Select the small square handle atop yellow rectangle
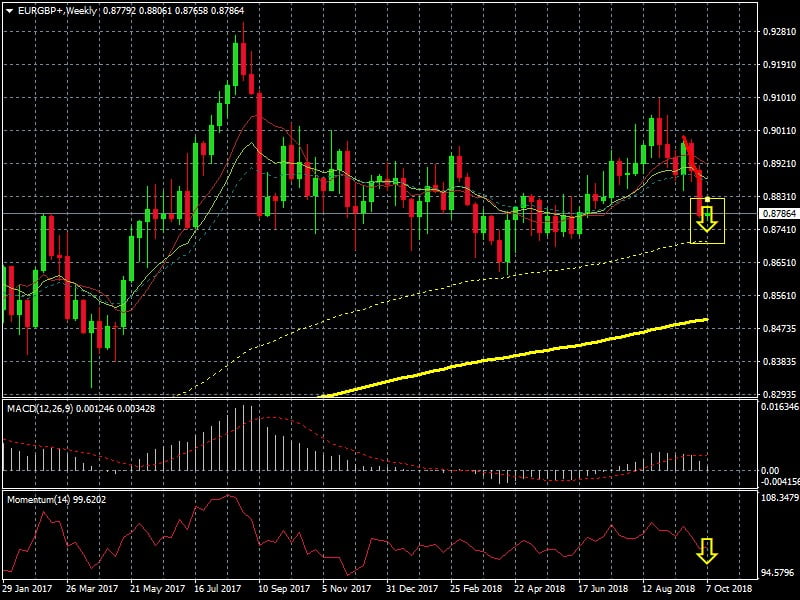 (707, 200)
